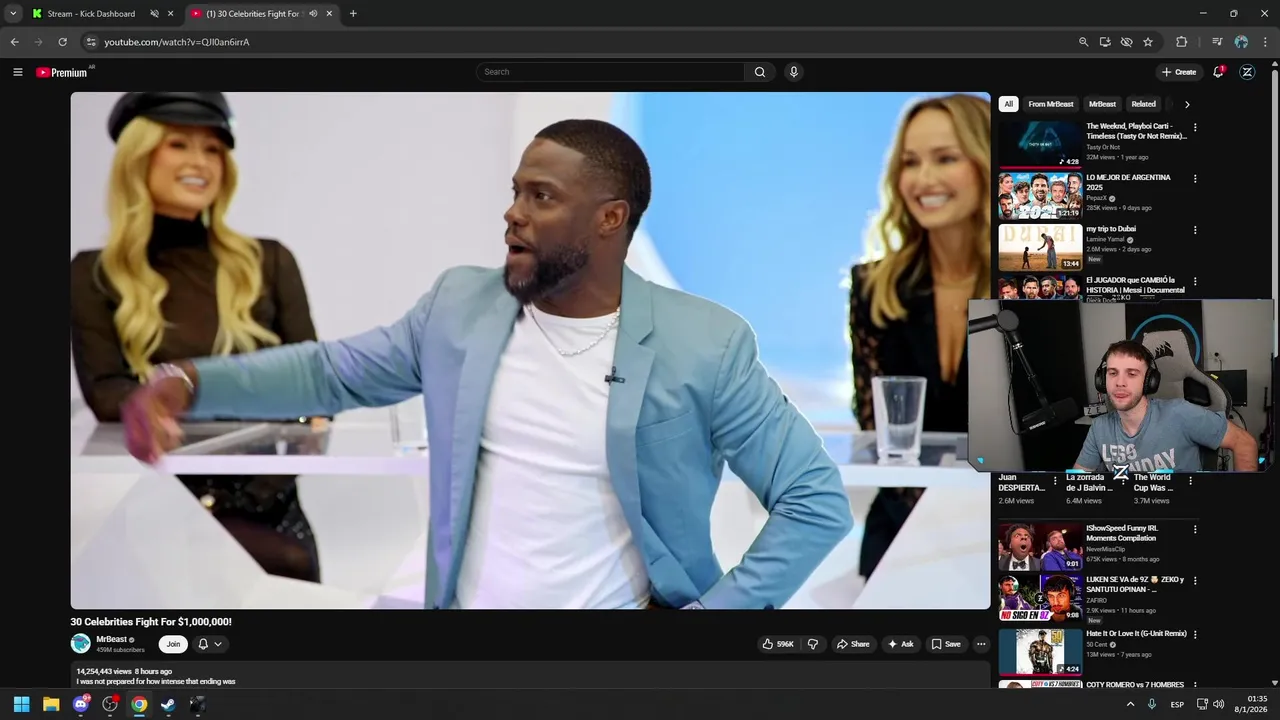Open the Chrome three-dot menu

1265,42
